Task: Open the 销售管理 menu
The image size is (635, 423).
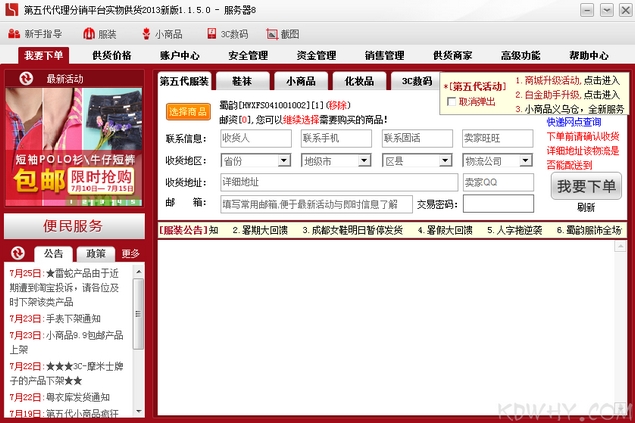Action: click(x=384, y=55)
